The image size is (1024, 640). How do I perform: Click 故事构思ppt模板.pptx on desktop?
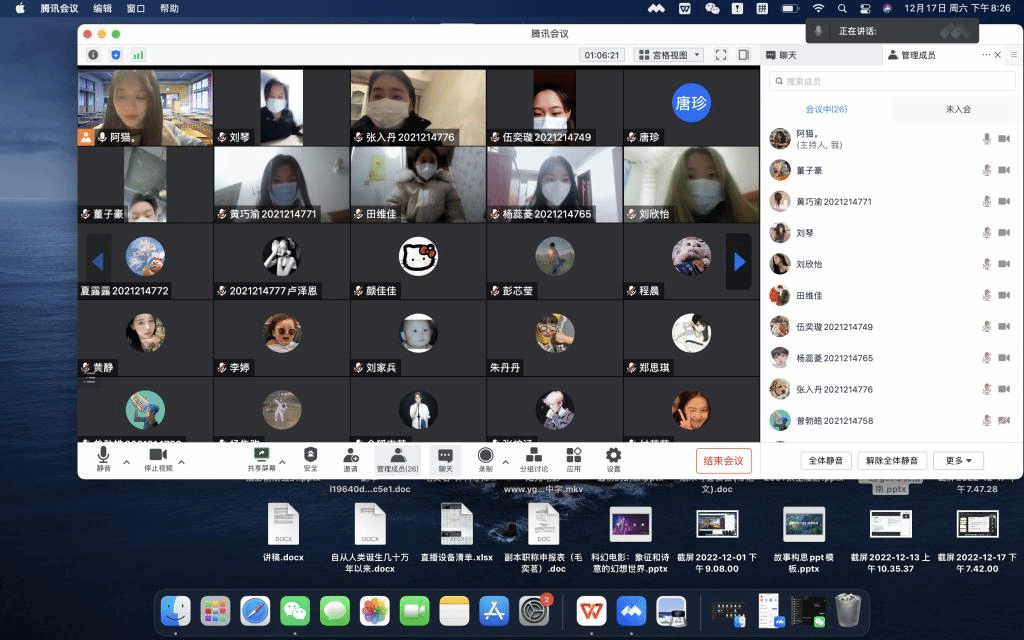[804, 539]
